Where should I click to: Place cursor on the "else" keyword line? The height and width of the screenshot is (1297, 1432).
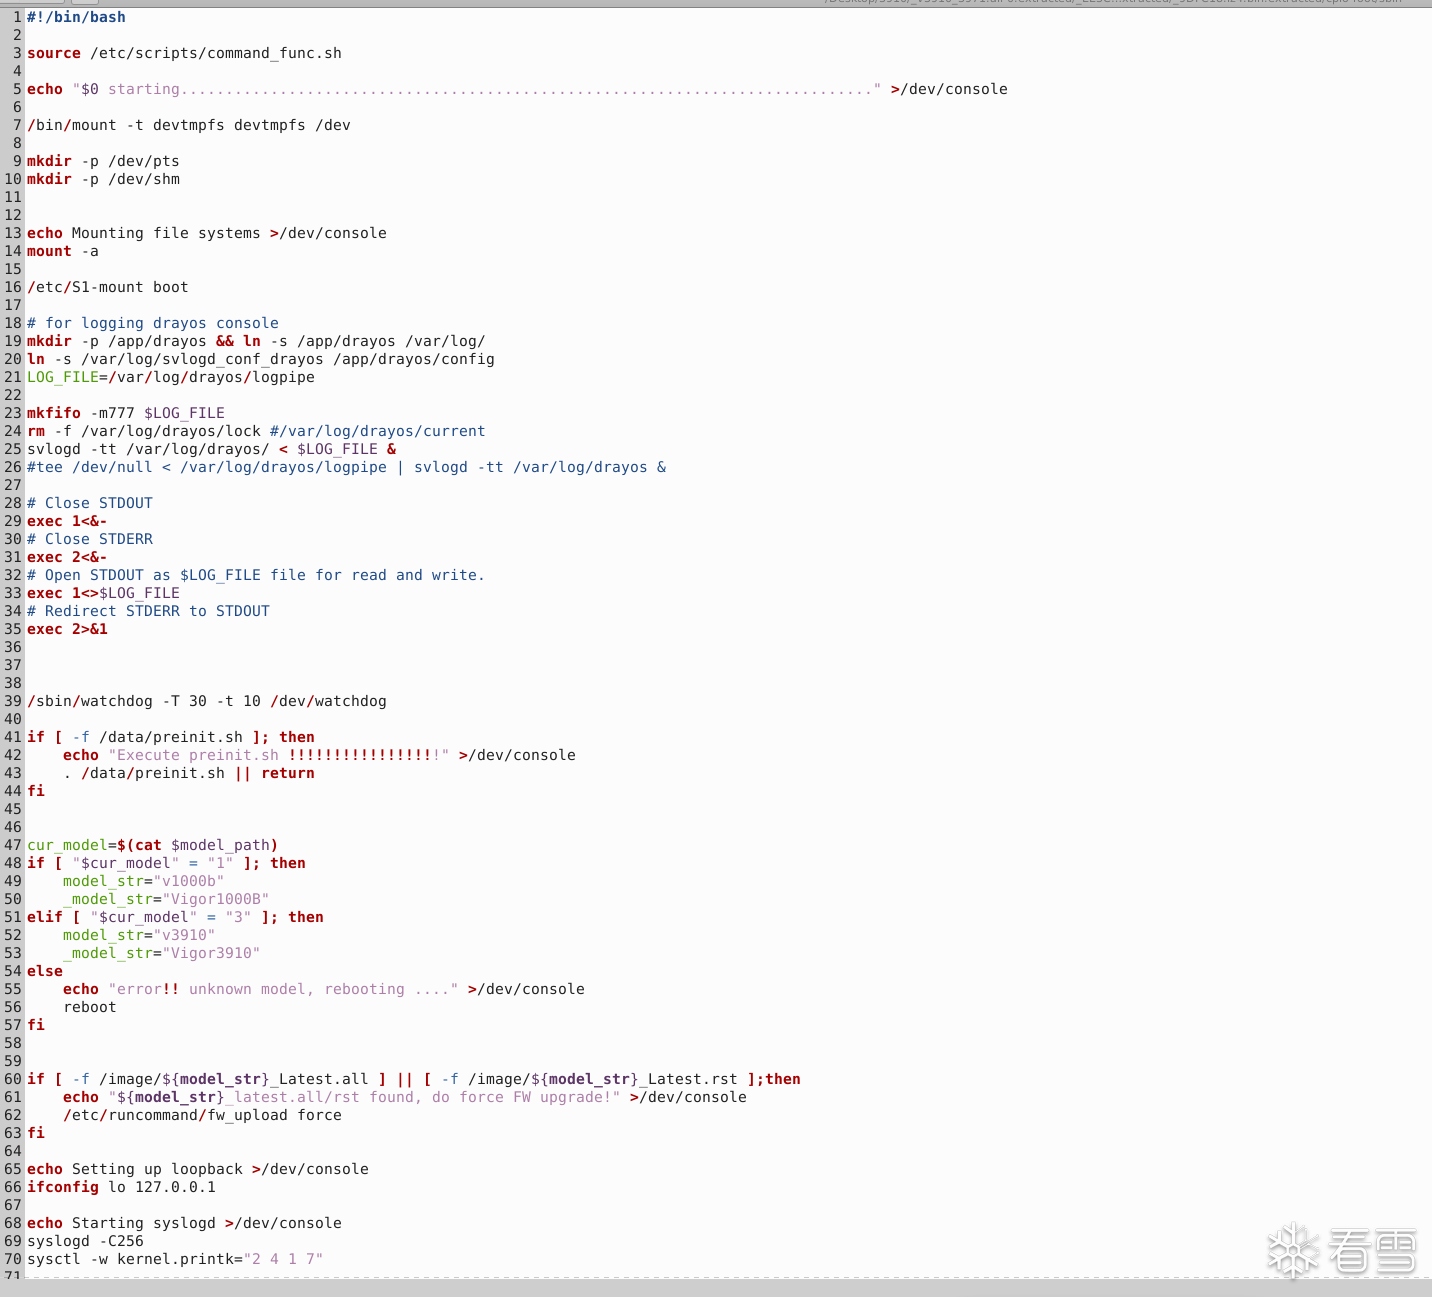pos(45,971)
